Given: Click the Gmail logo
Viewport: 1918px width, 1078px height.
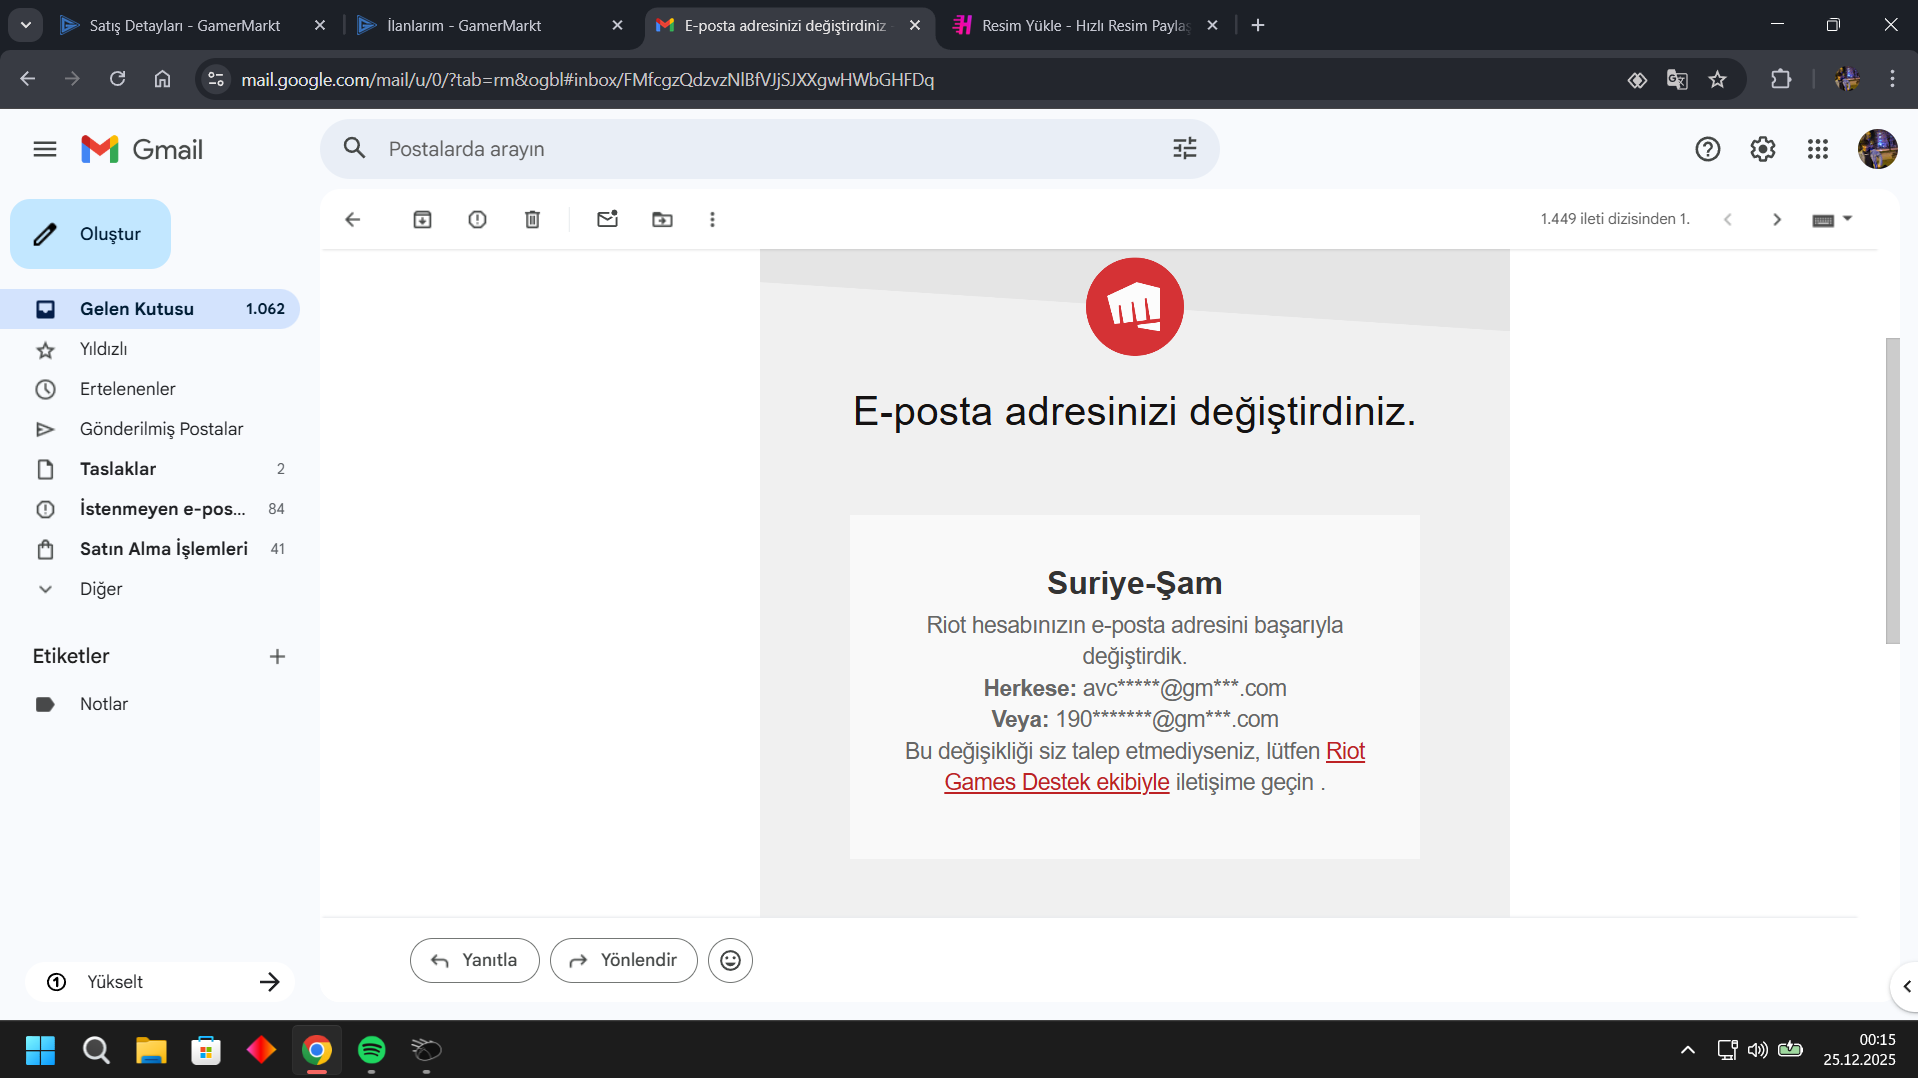Looking at the screenshot, I should (142, 149).
